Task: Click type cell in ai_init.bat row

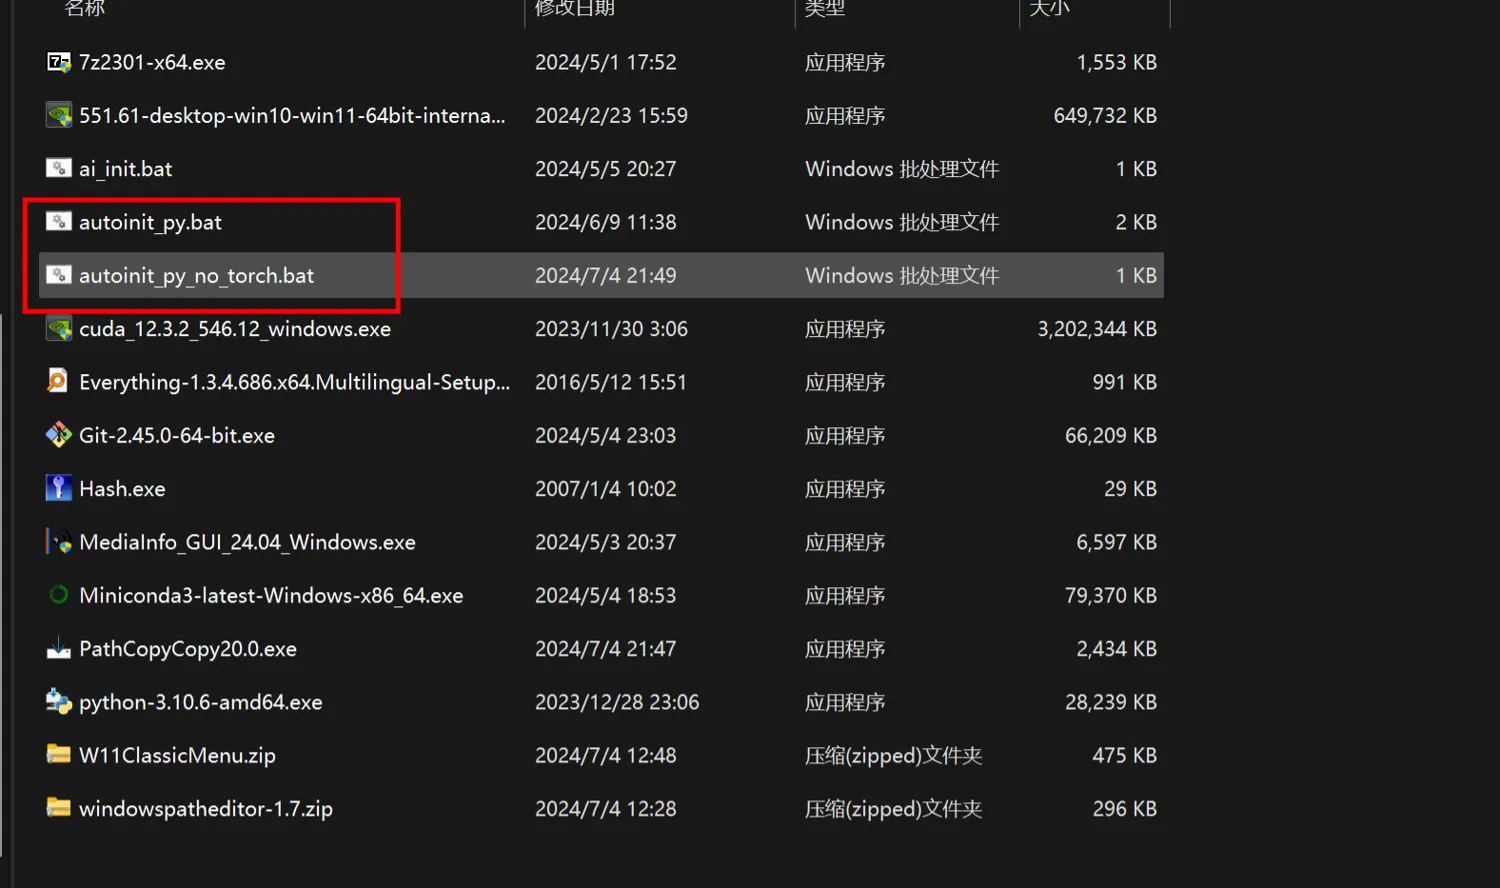Action: tap(902, 169)
